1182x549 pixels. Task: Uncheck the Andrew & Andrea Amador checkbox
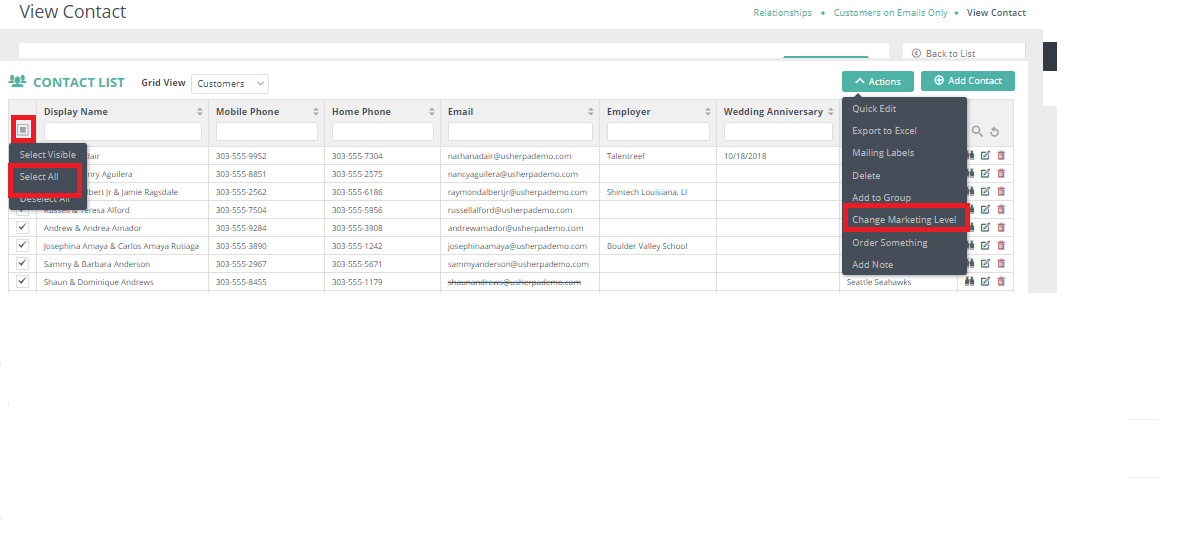(x=22, y=228)
